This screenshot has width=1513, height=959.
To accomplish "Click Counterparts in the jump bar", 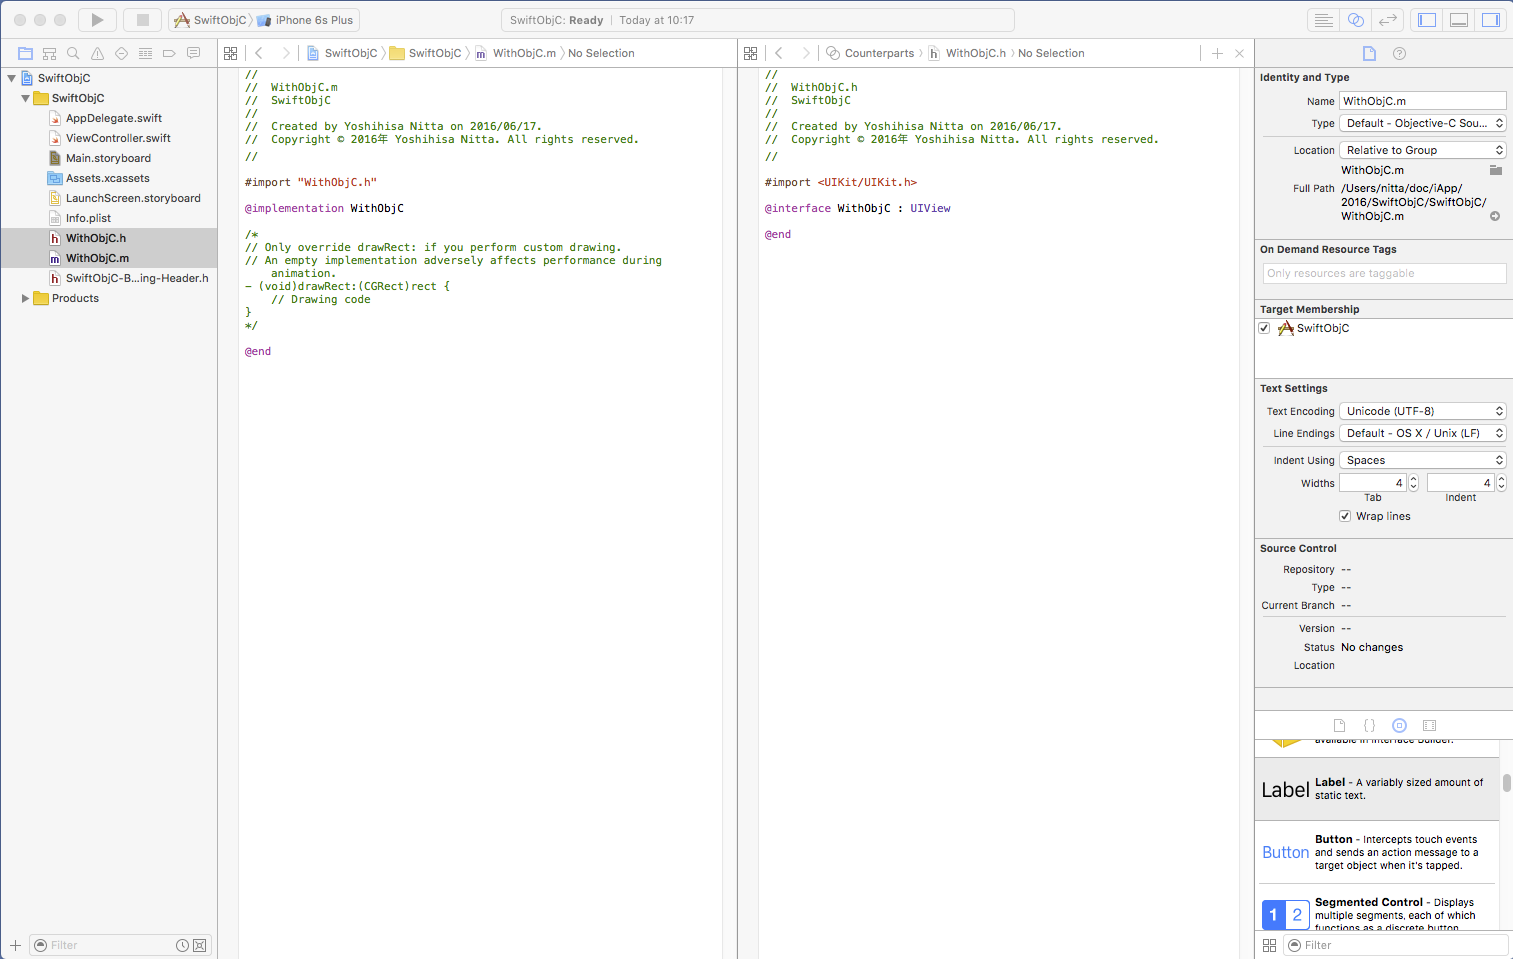I will click(x=879, y=53).
